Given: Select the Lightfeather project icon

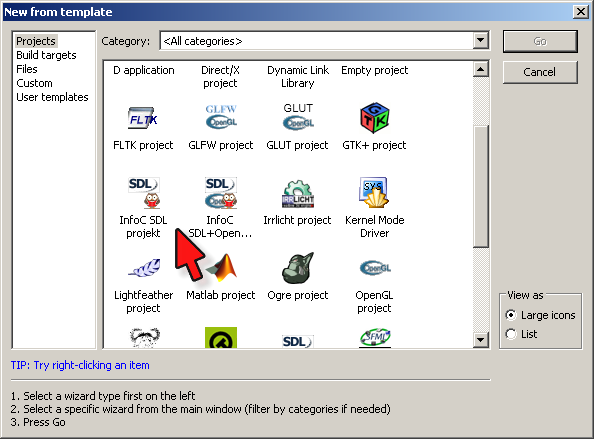Looking at the screenshot, I should click(x=144, y=268).
